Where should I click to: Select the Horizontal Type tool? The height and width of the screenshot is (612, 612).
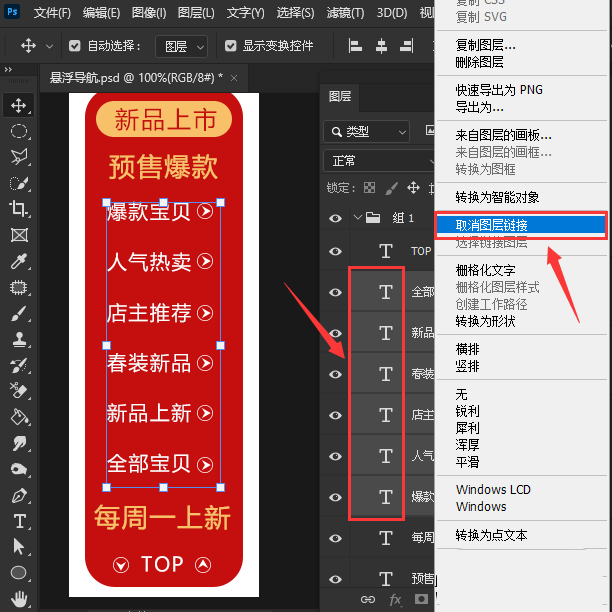(18, 521)
